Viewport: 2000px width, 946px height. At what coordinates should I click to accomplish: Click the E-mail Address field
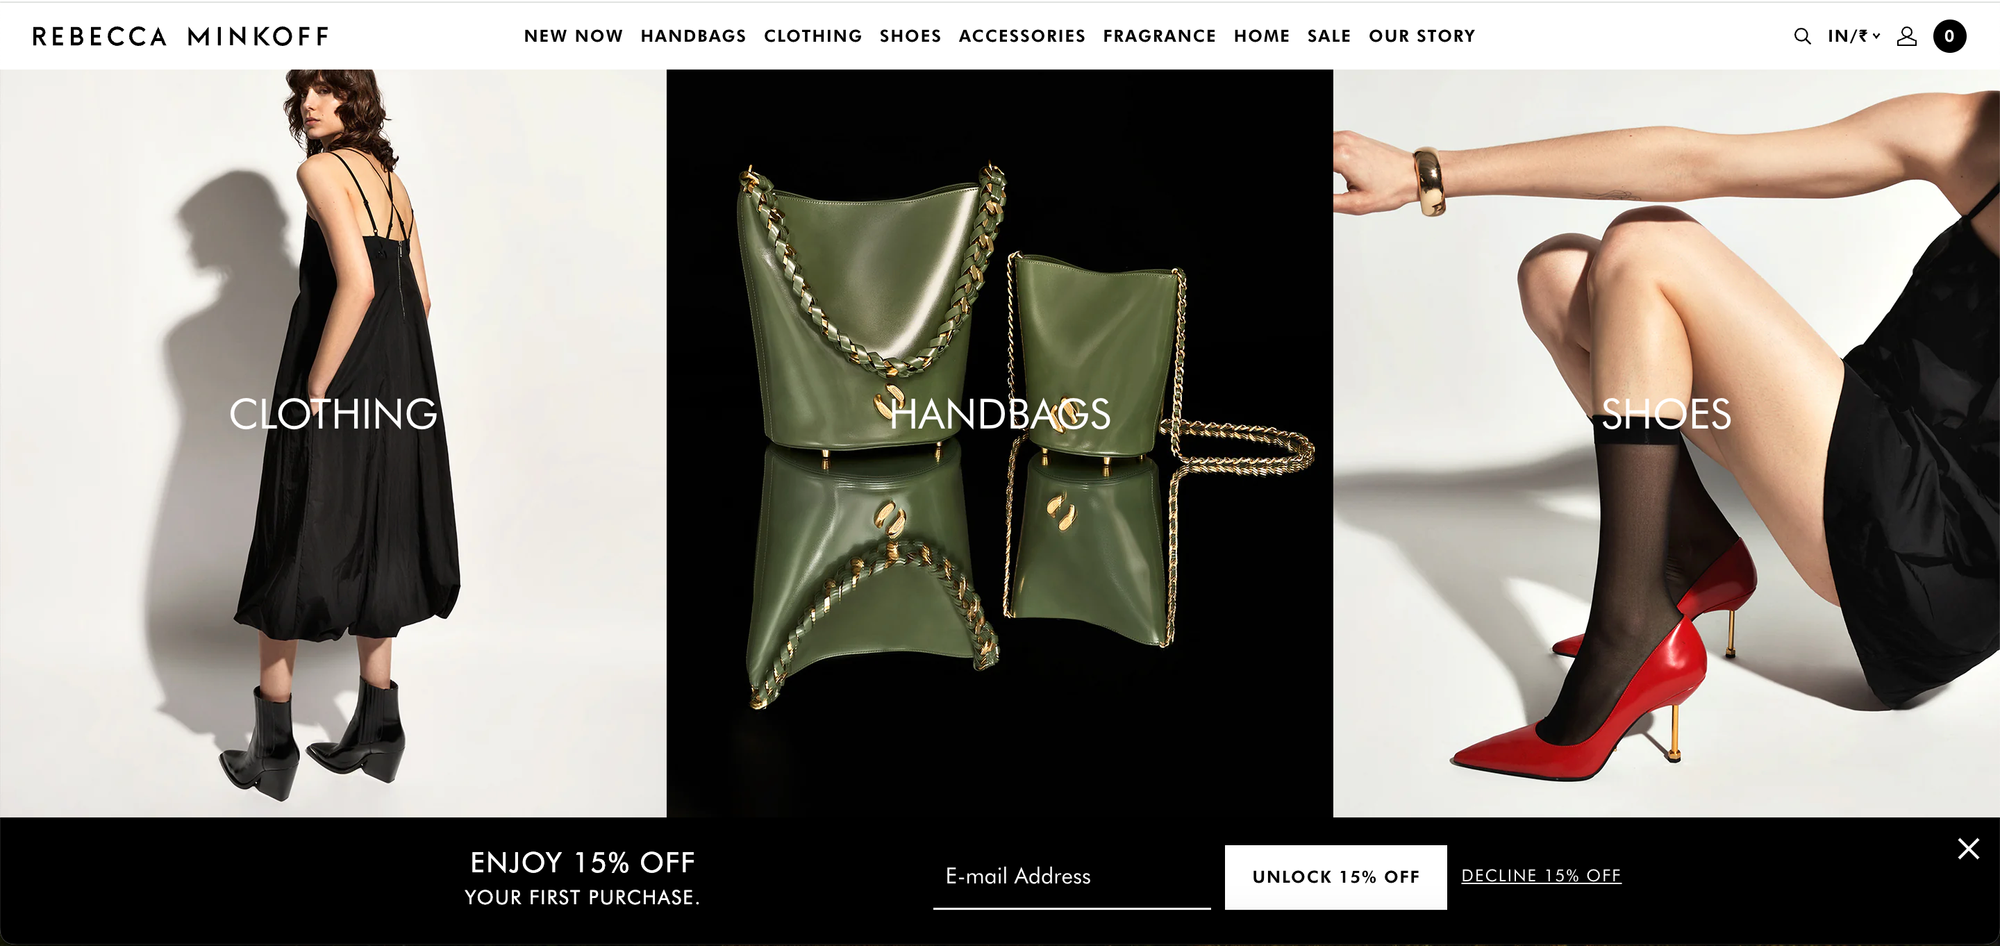point(1072,877)
